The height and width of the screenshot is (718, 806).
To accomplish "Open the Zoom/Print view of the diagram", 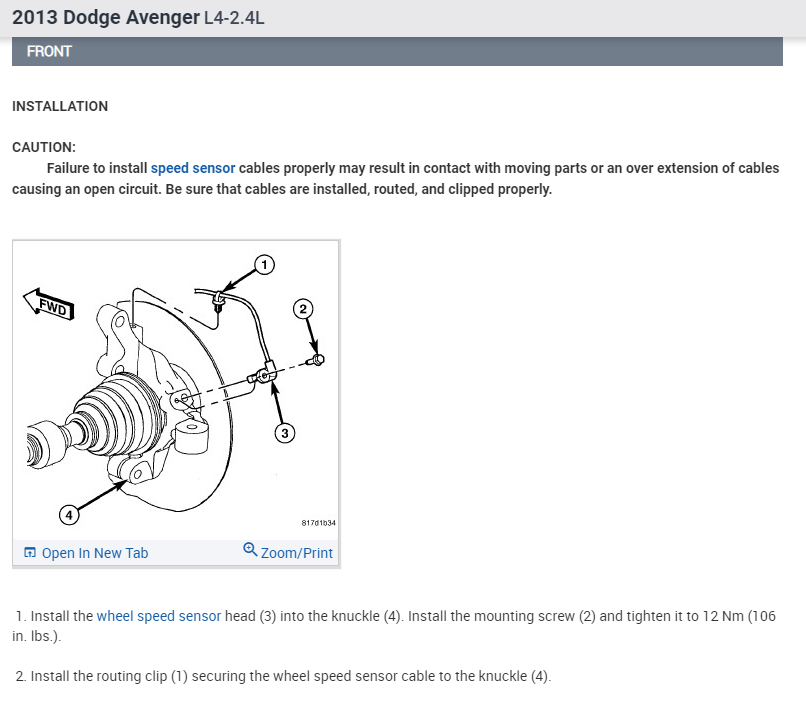I will click(x=297, y=553).
